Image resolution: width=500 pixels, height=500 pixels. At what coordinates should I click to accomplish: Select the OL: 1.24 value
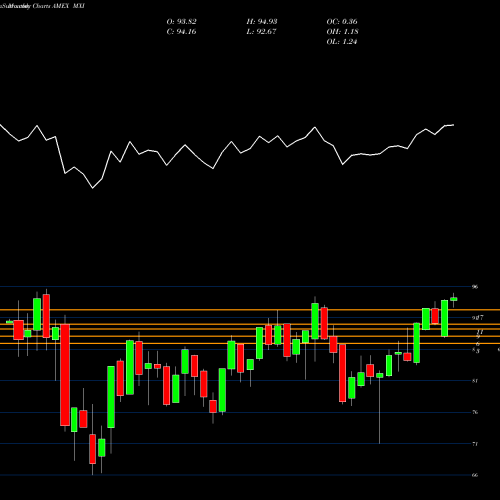(342, 42)
